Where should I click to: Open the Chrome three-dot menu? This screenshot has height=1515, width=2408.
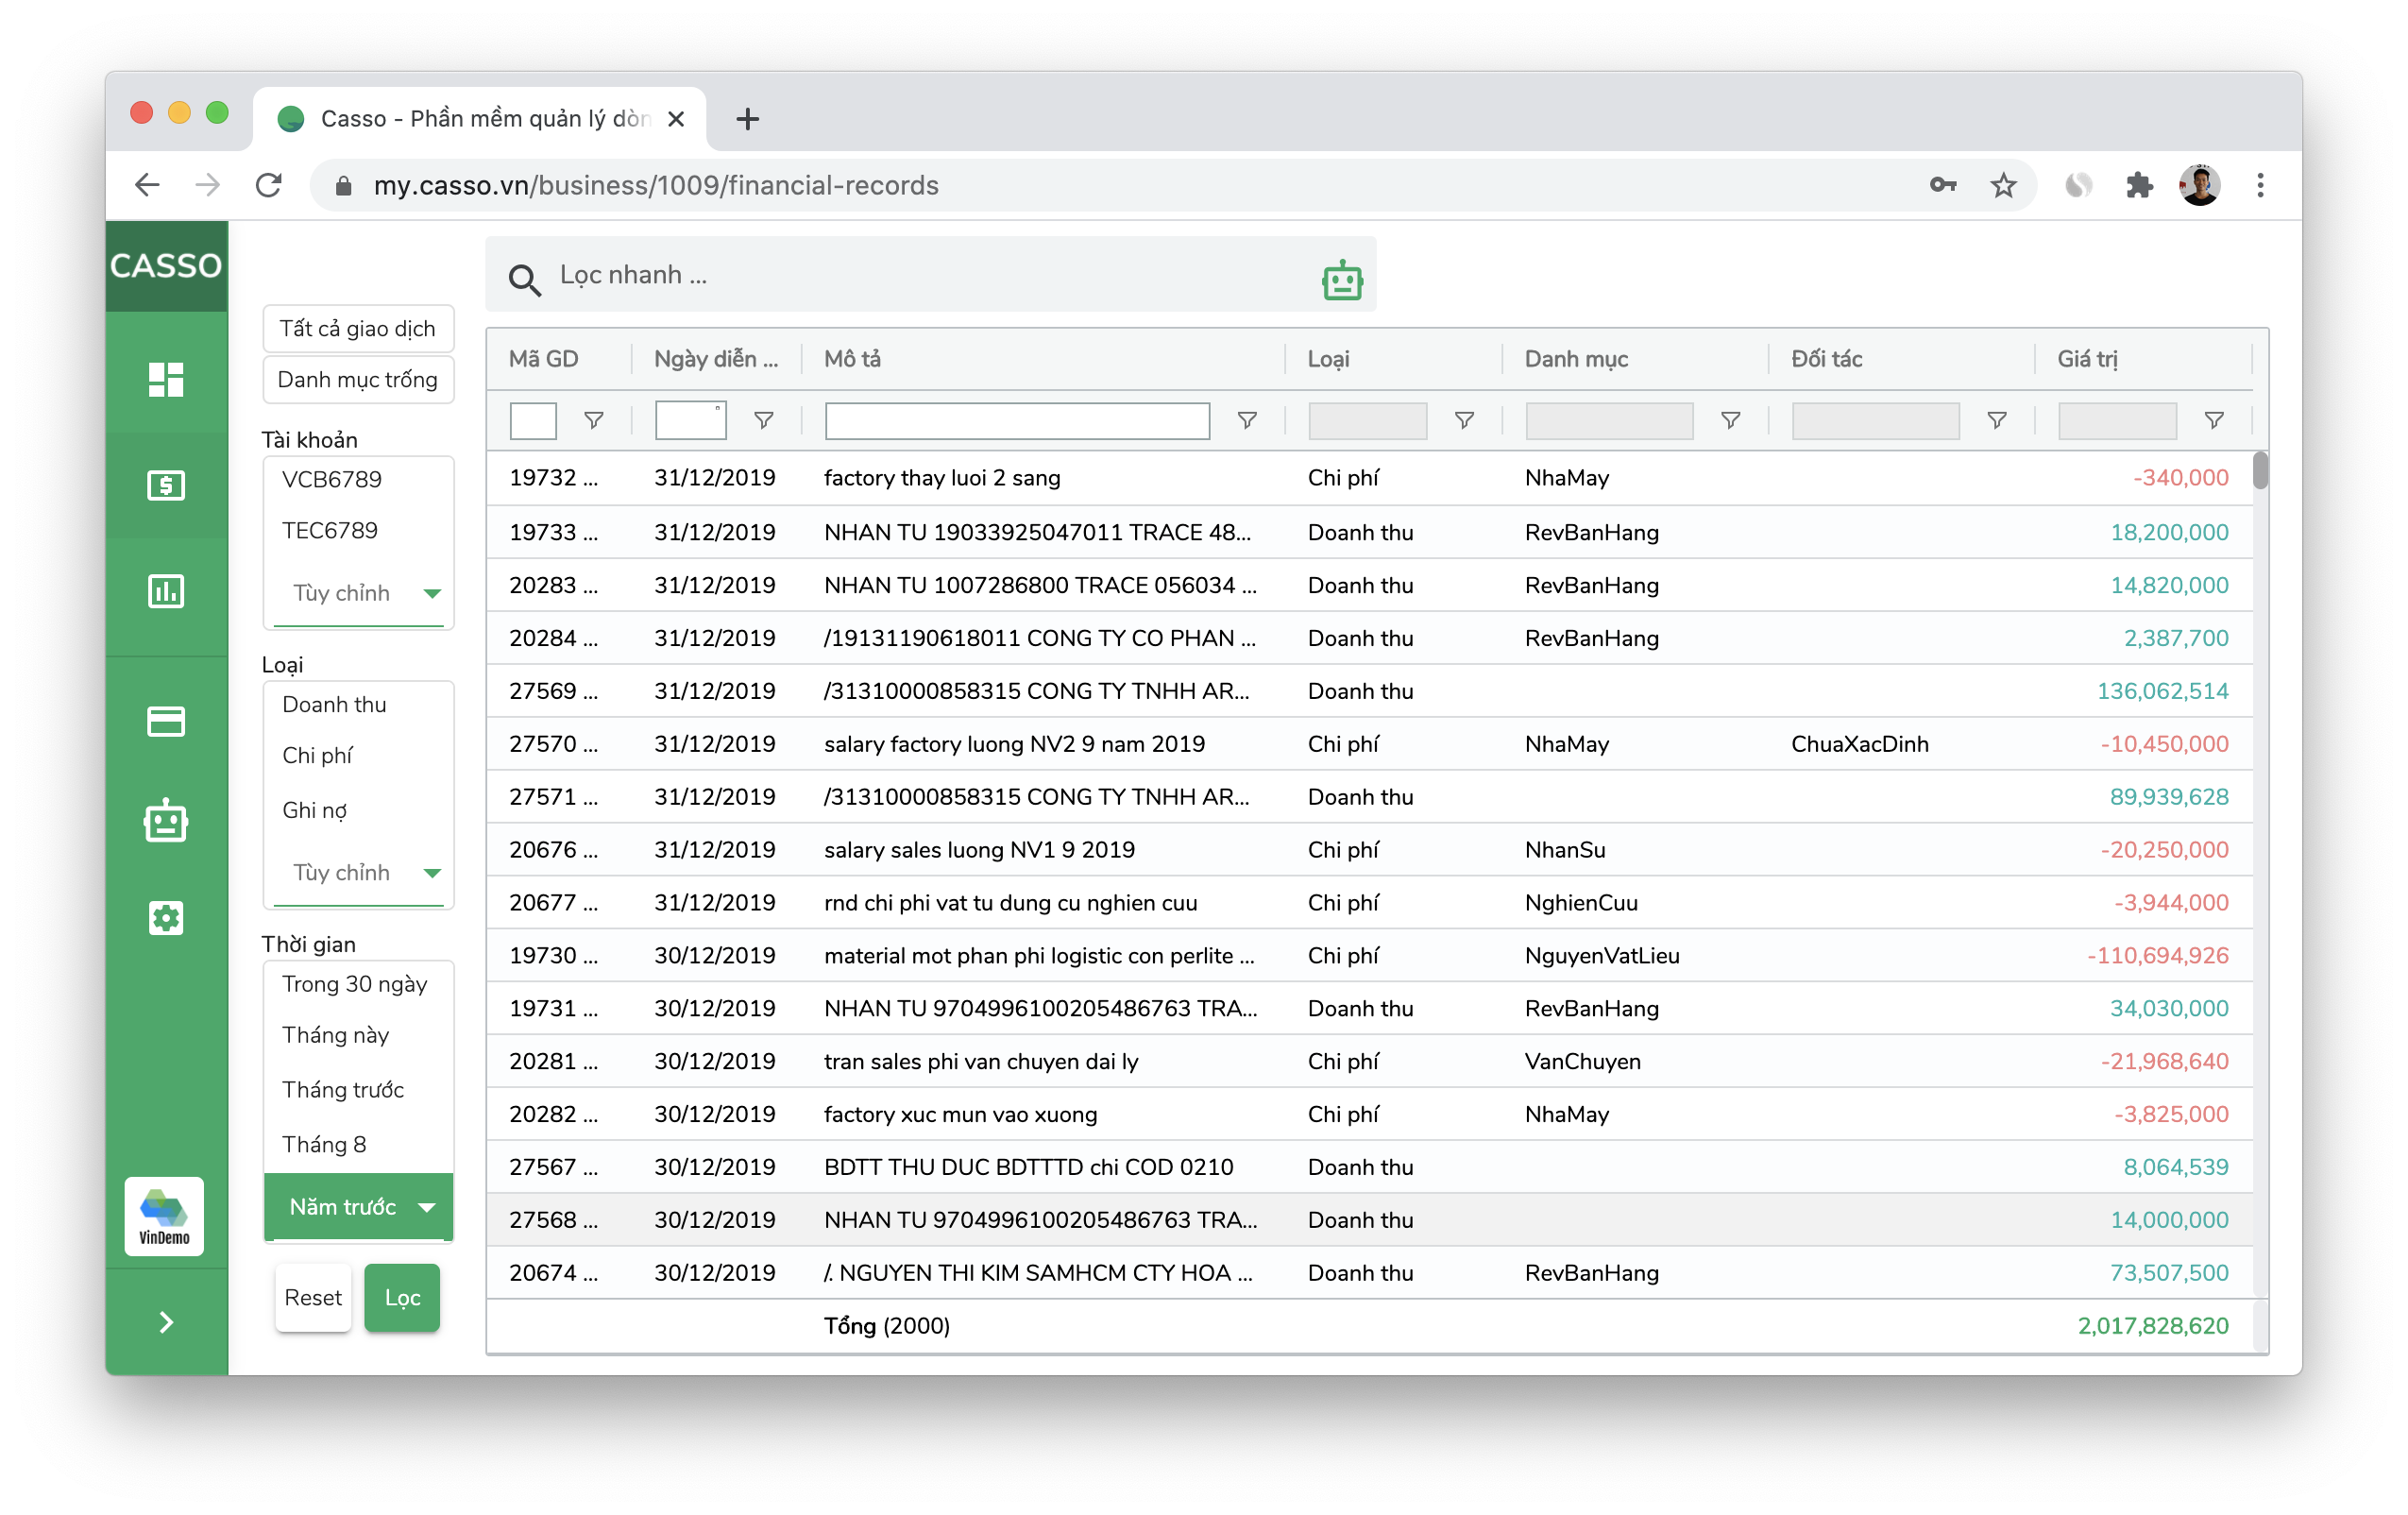2259,185
